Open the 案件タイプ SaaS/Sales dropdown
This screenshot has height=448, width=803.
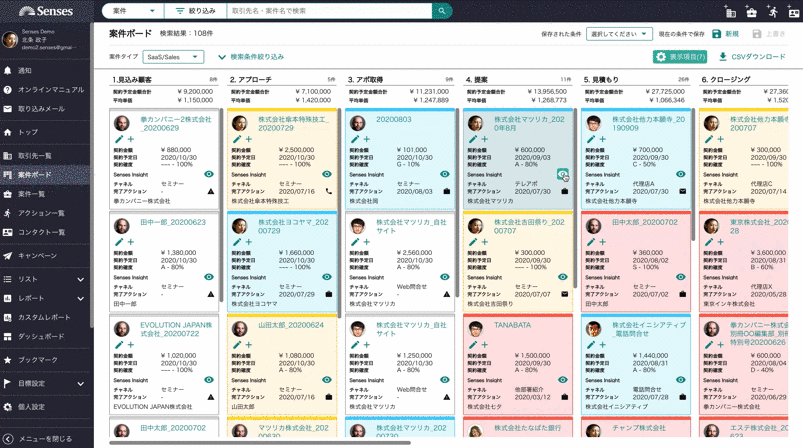(x=173, y=57)
